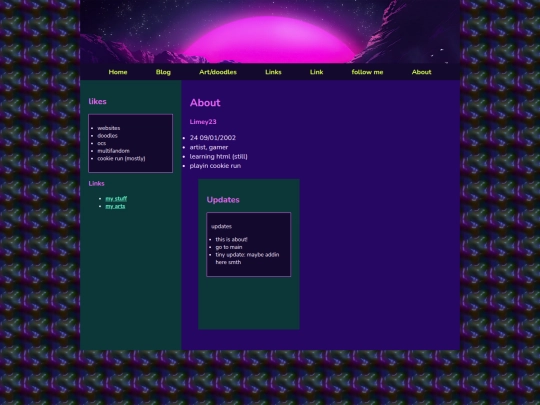Select the Limey23 username text

pyautogui.click(x=203, y=122)
